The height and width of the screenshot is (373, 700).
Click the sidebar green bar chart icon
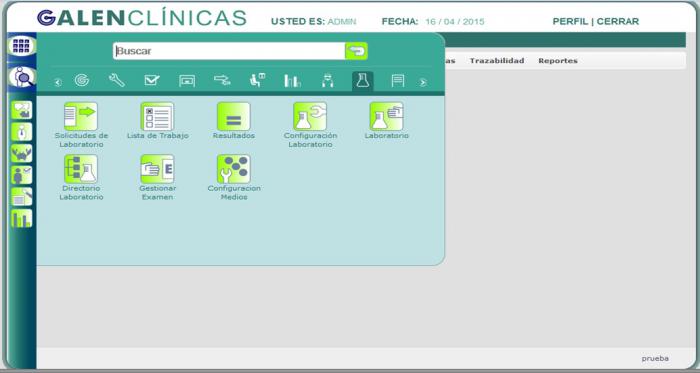[x=21, y=218]
